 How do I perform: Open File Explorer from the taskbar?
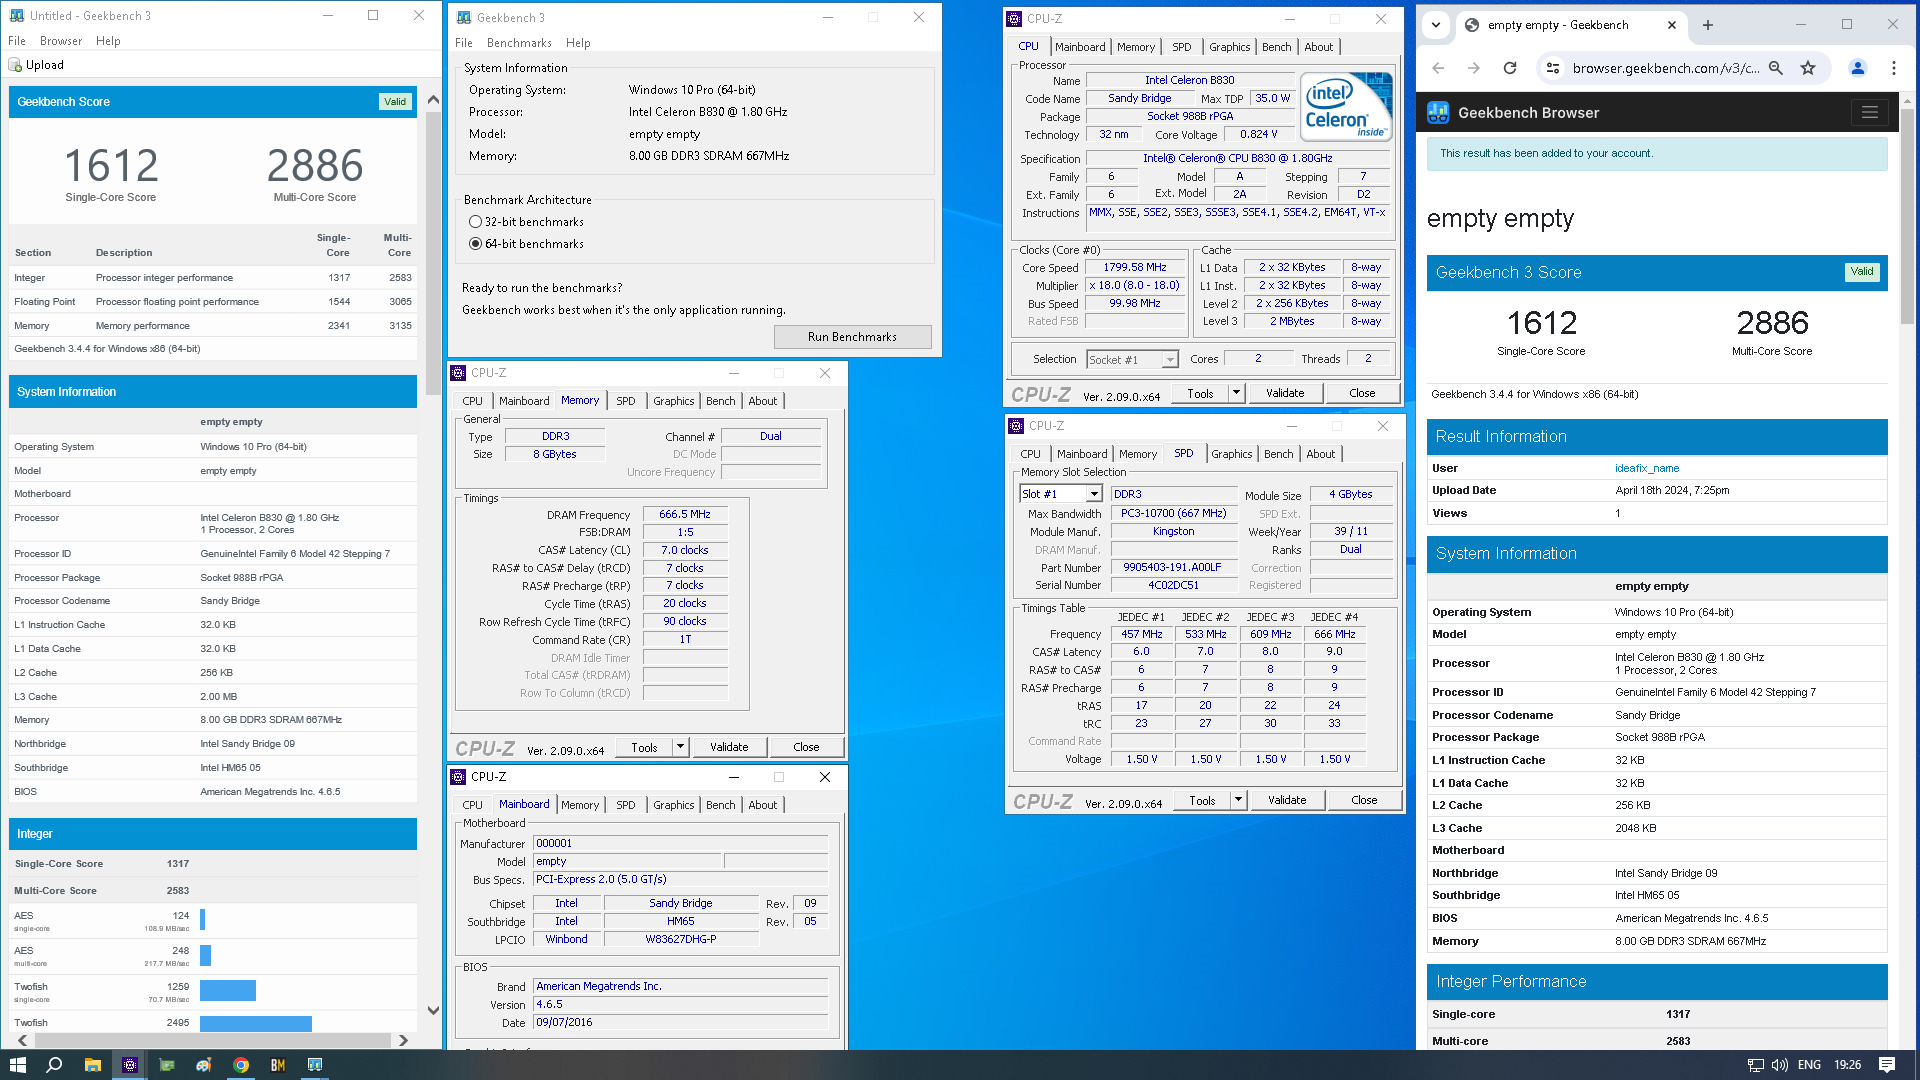point(92,1065)
